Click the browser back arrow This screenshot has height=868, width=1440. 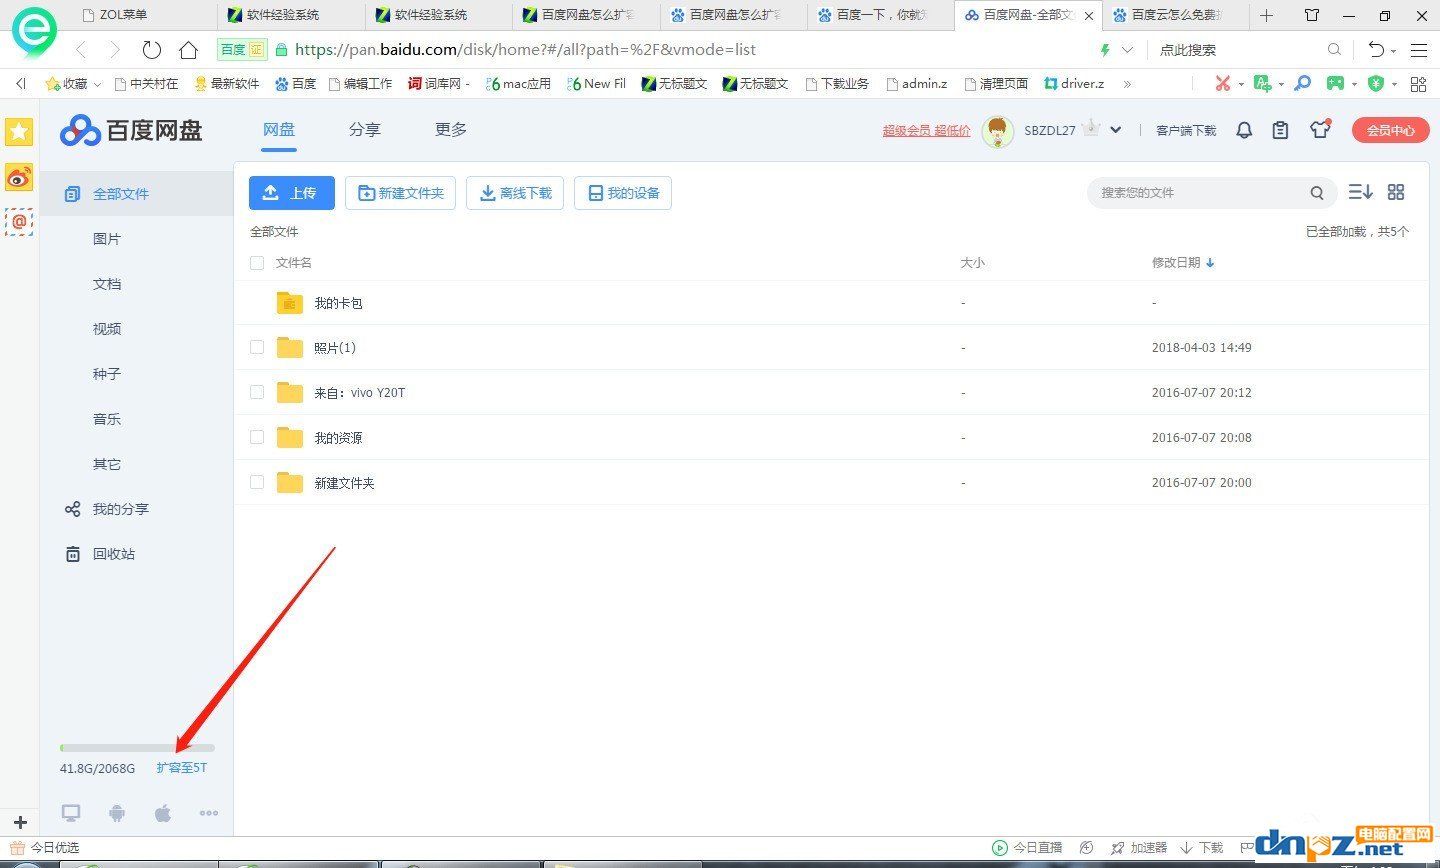81,49
